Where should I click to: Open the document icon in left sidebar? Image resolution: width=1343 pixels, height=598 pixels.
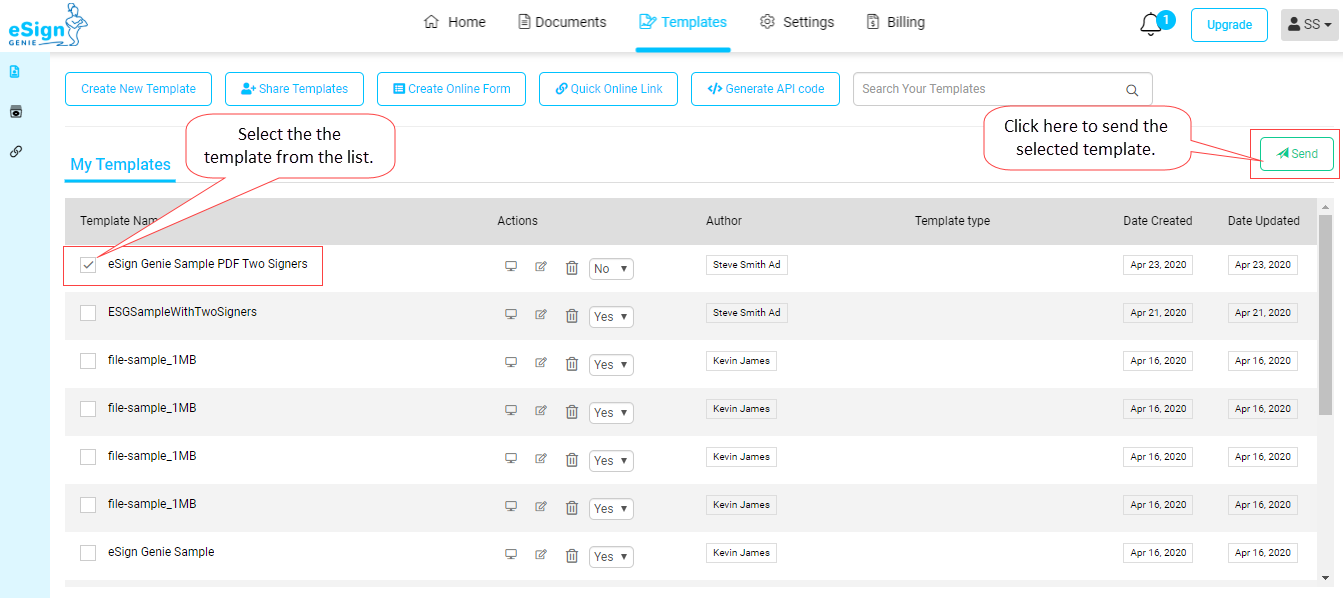coord(15,71)
